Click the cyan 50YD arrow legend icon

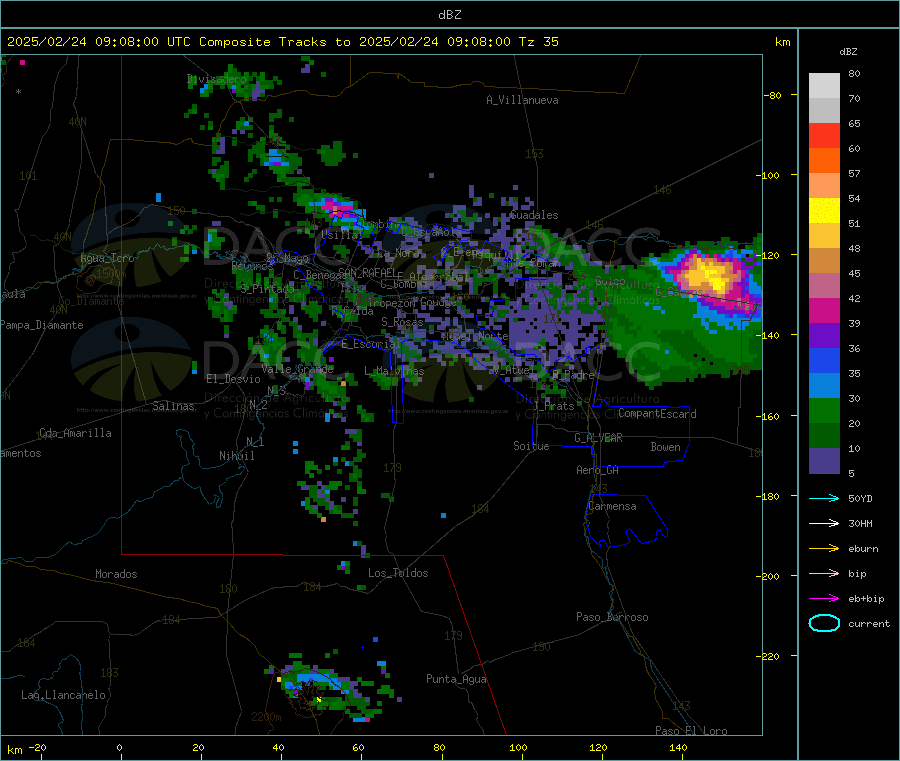[x=824, y=498]
